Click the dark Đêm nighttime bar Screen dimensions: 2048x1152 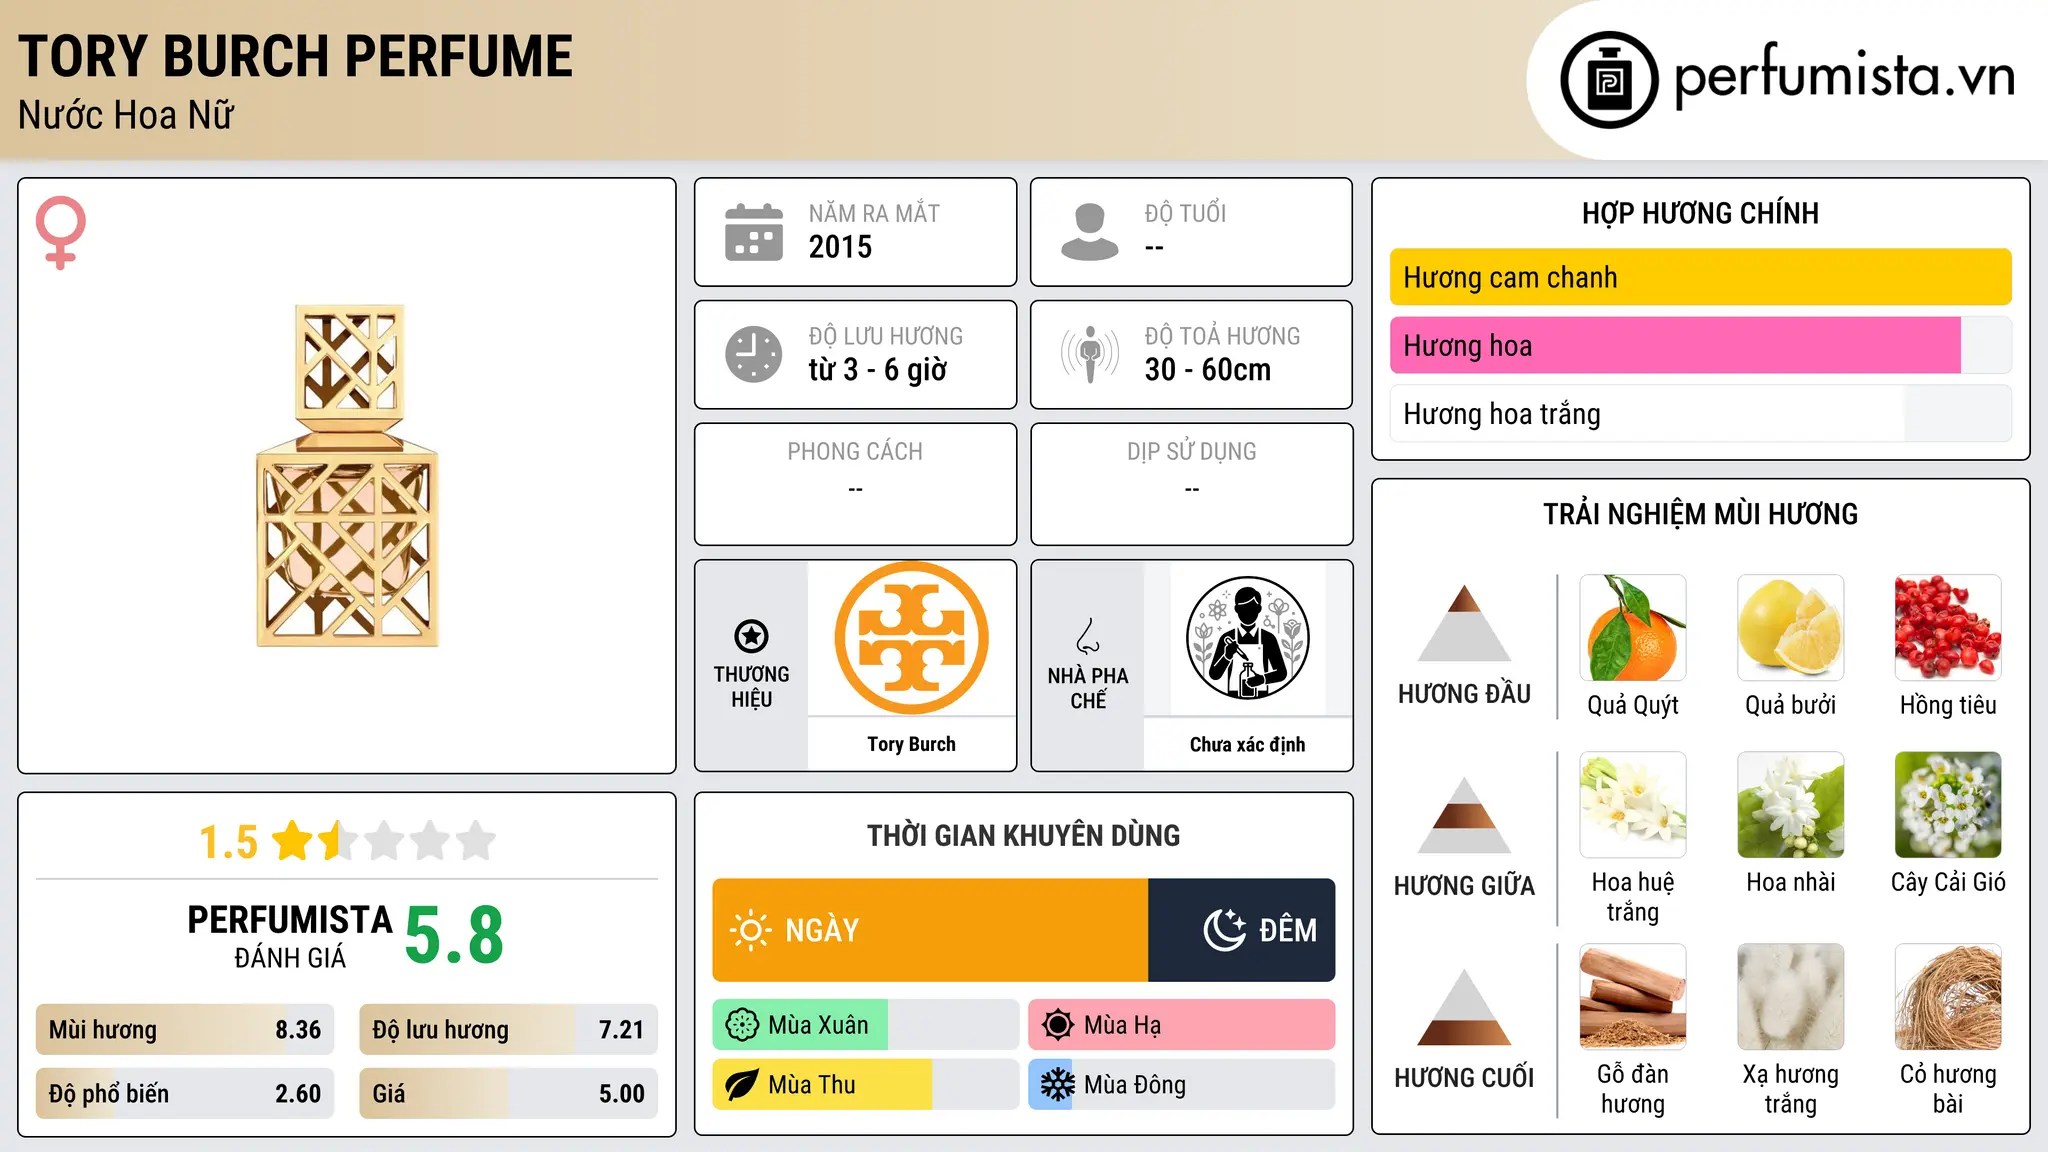[x=1241, y=930]
